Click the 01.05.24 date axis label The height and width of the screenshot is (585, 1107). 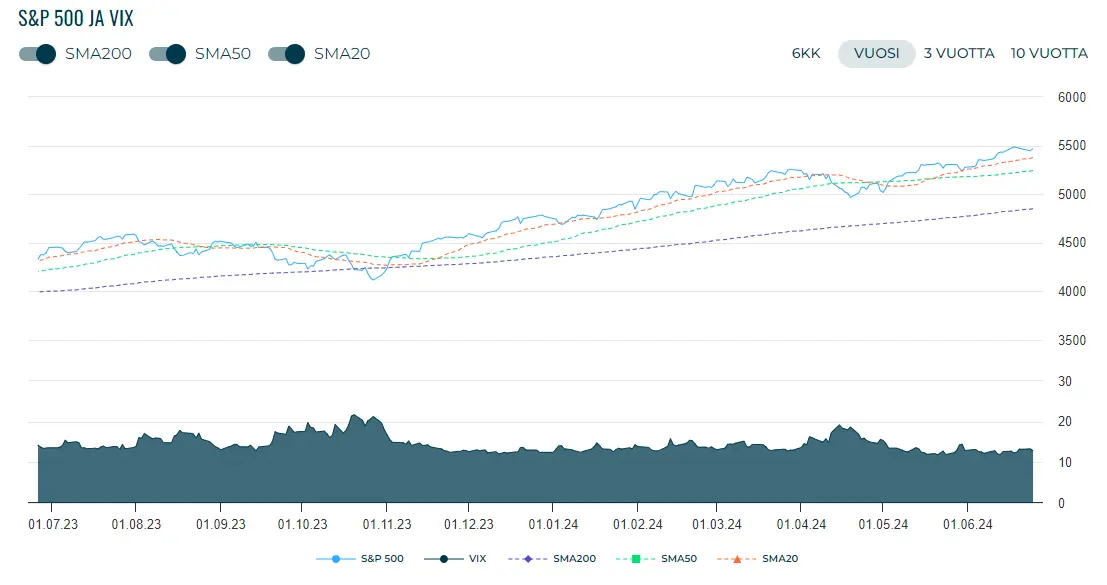coord(883,524)
